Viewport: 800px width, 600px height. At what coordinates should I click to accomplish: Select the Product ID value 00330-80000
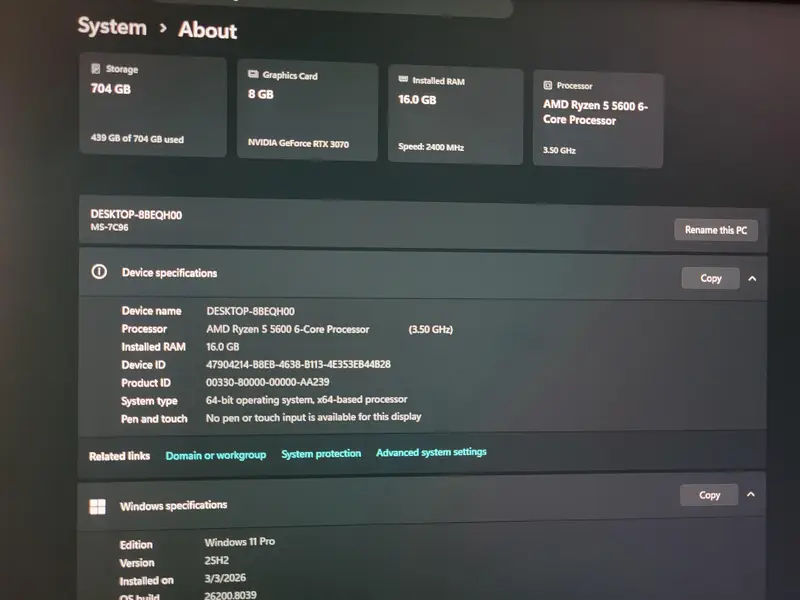pyautogui.click(x=267, y=382)
